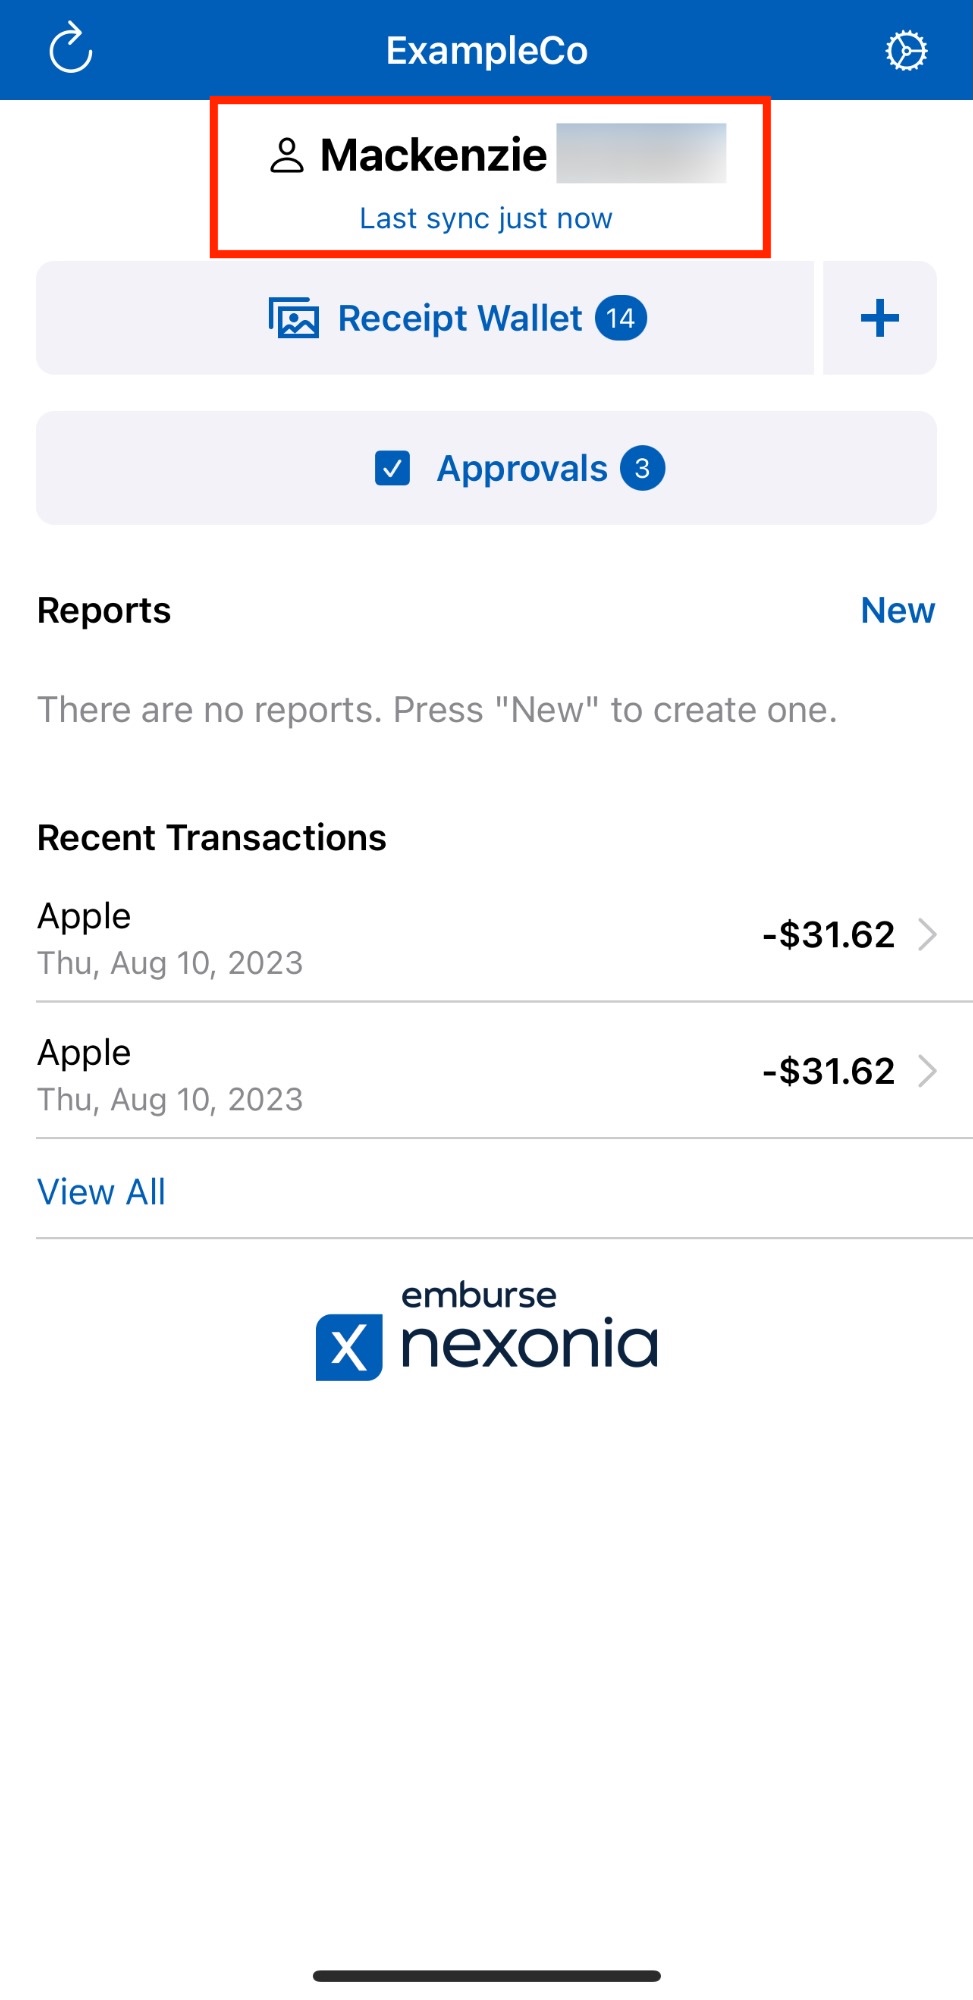
Task: Tap the Emburse Nexonia logo
Action: 487,1332
